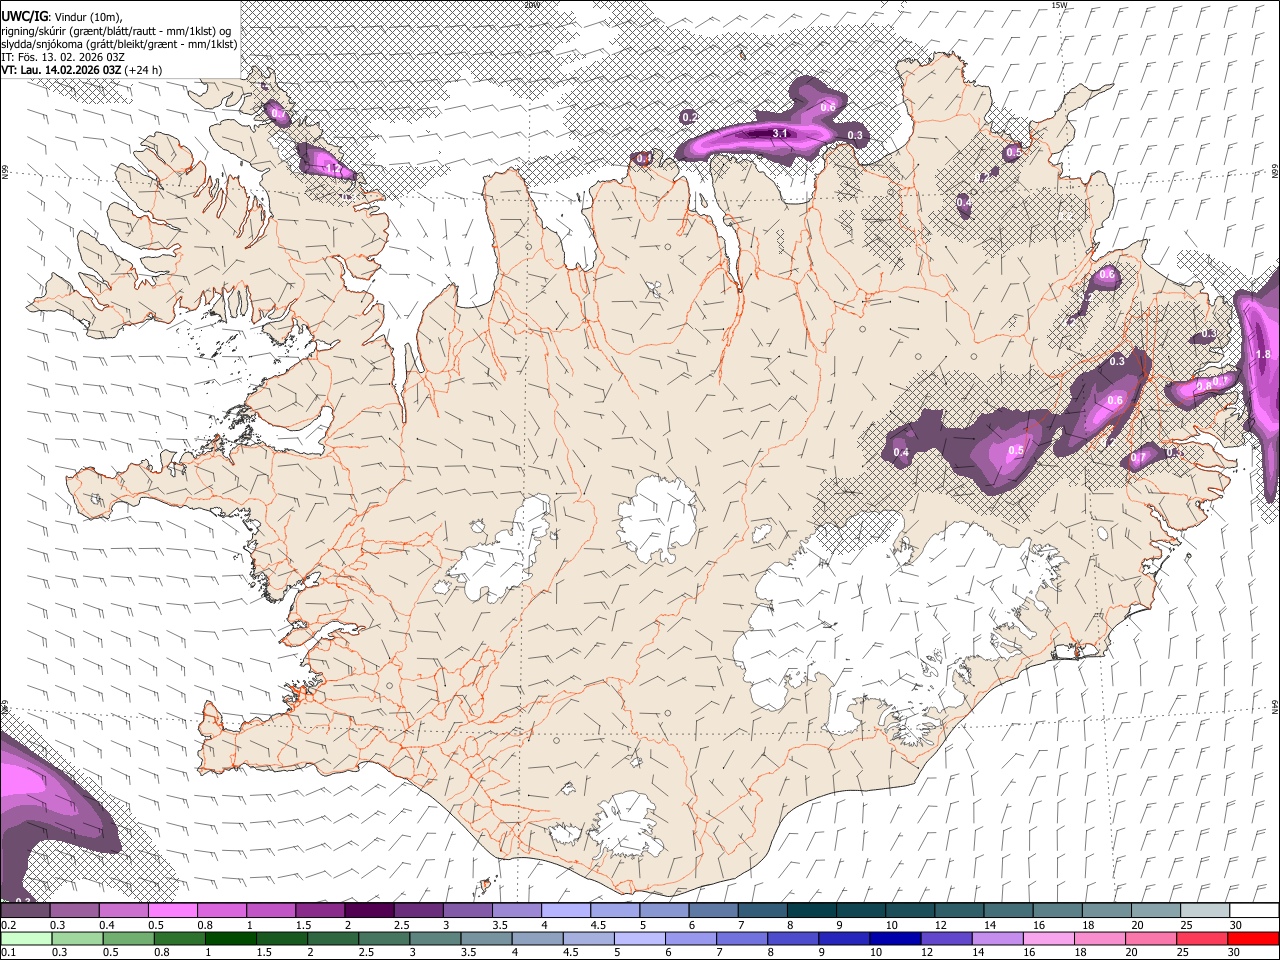Screen dimensions: 1280x960
Task: Pick the lower green swatch between 0.5 and 0.8
Action: click(128, 939)
